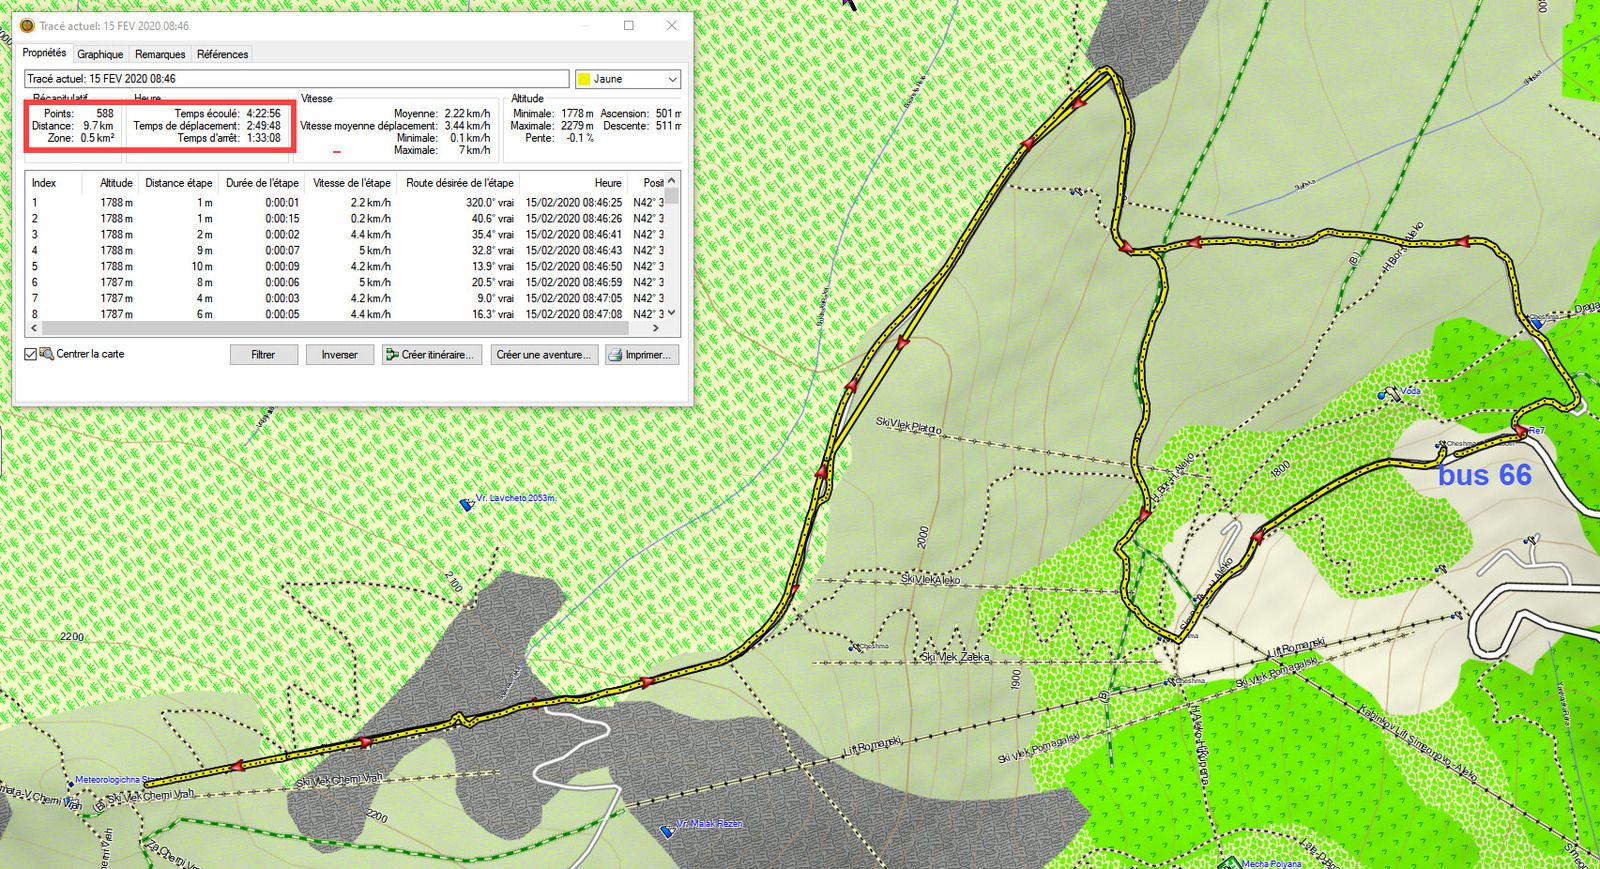The width and height of the screenshot is (1600, 869).
Task: Sort by Route désirée de l'étape header
Action: (459, 183)
